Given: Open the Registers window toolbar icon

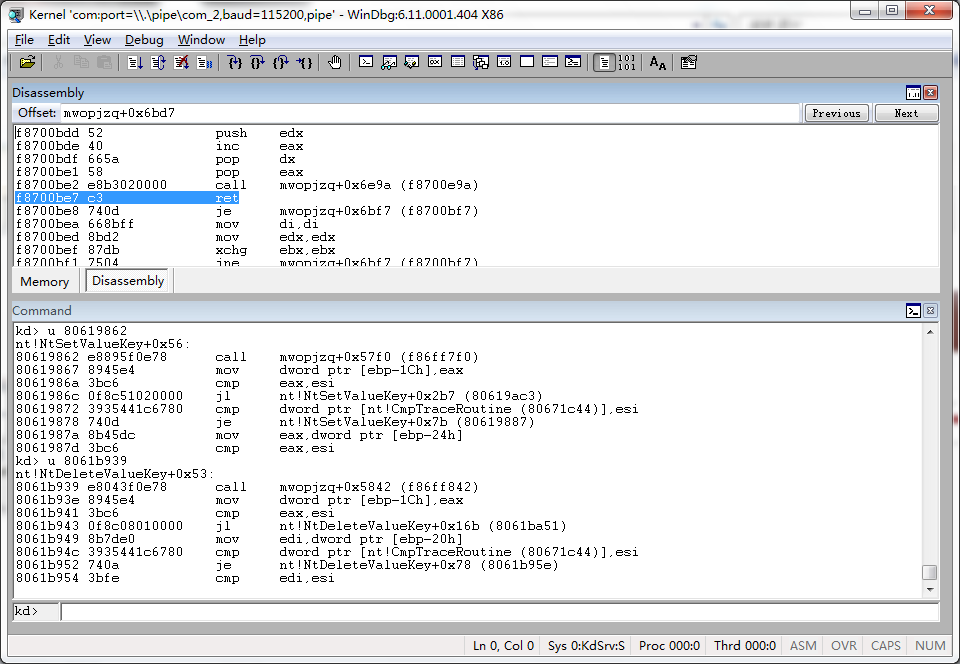Looking at the screenshot, I should [x=435, y=62].
